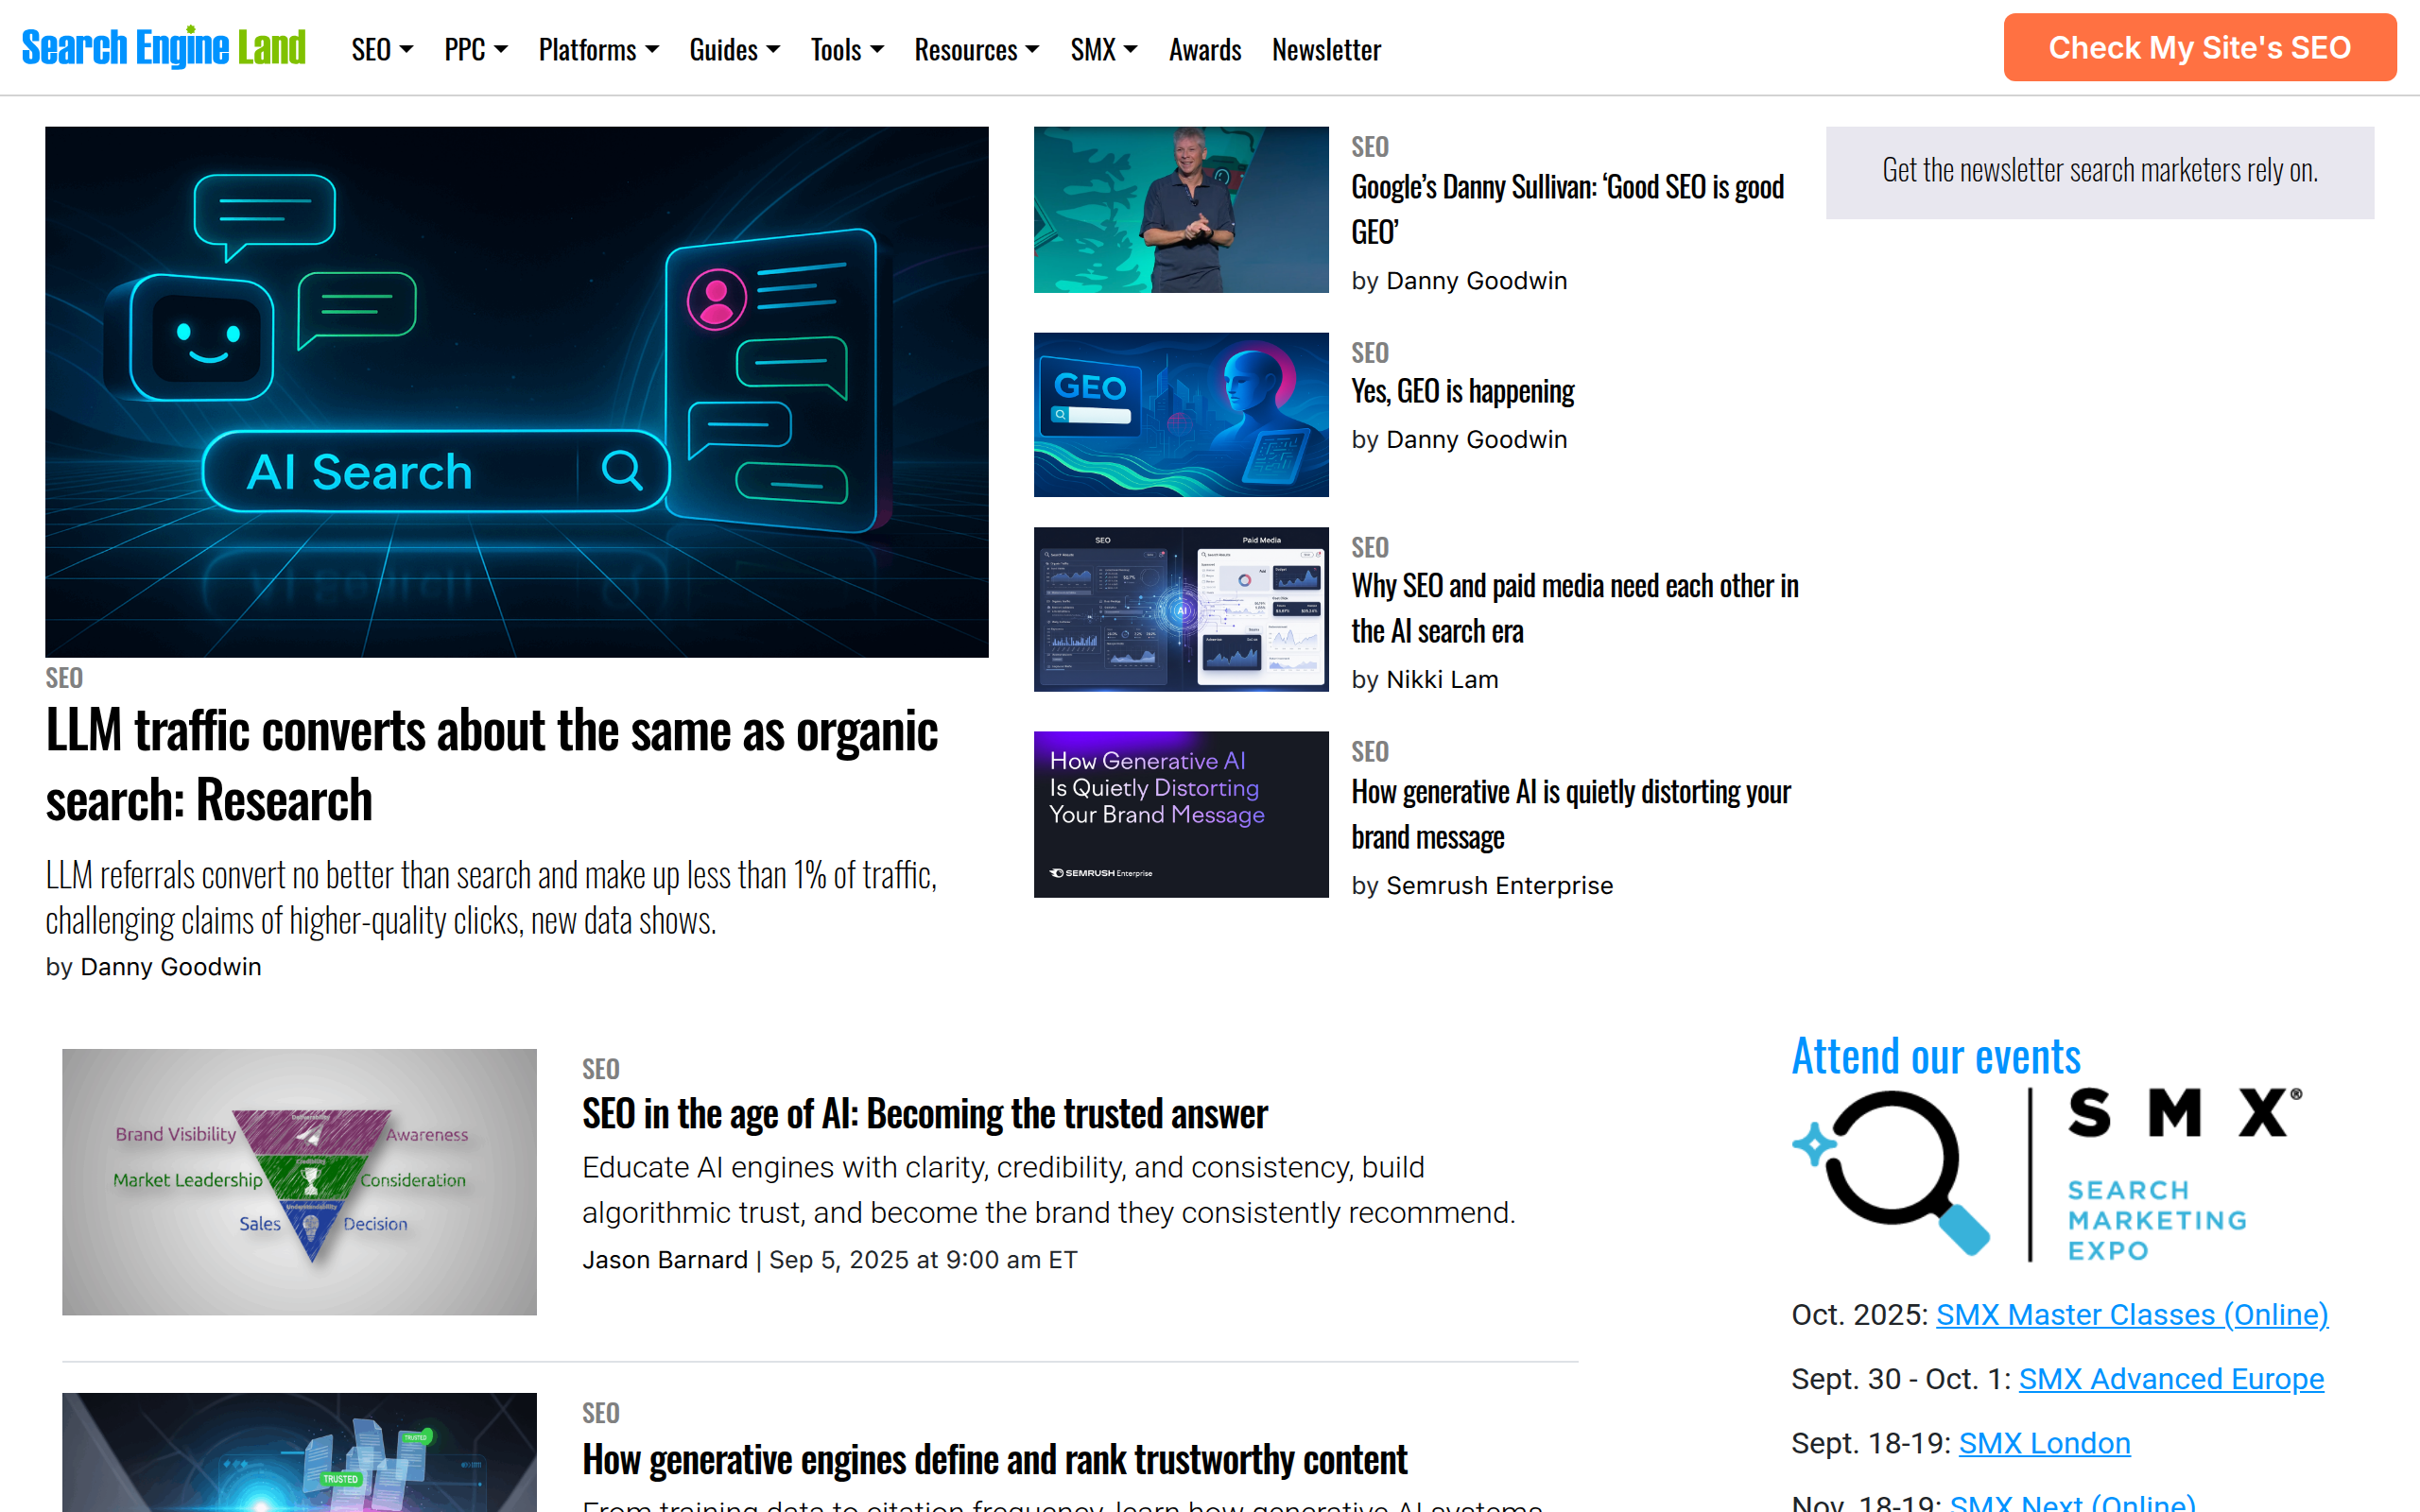Open the SMX Advanced Europe event link
Viewport: 2420px width, 1512px height.
coord(2171,1378)
